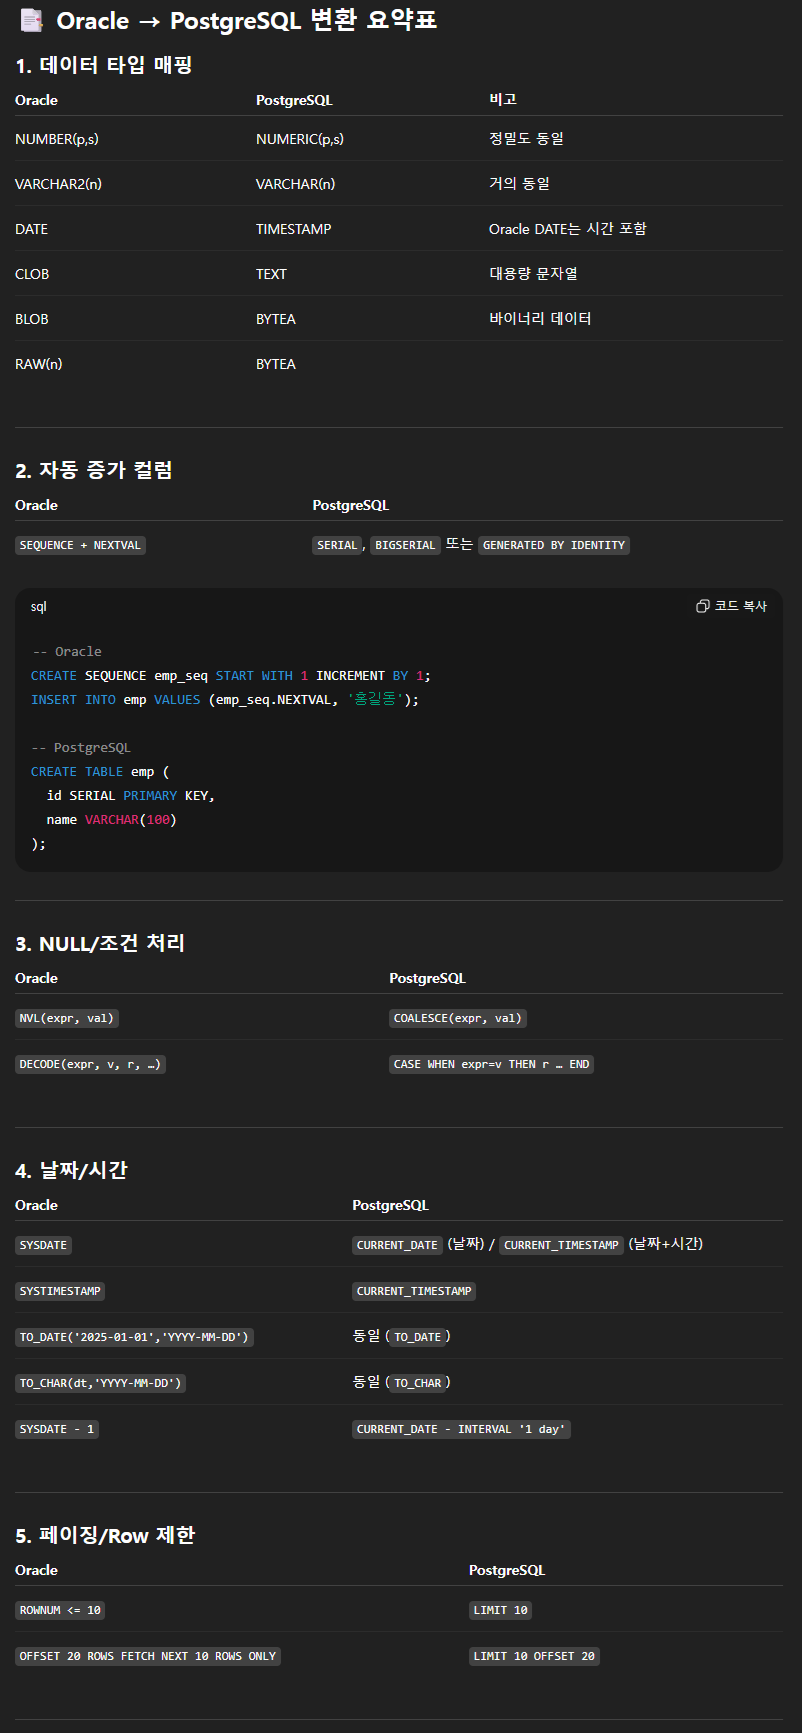The height and width of the screenshot is (1733, 802).
Task: Click the note 바이너리 데이터
Action: click(540, 318)
